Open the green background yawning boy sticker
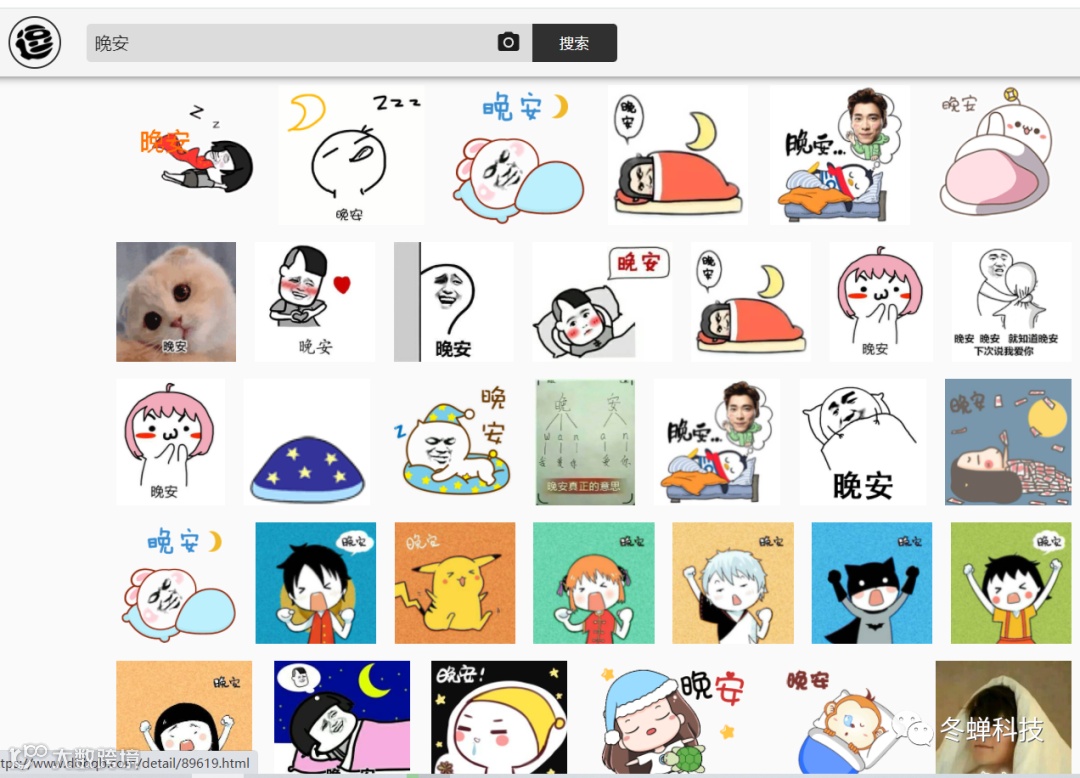This screenshot has height=778, width=1080. 1011,583
